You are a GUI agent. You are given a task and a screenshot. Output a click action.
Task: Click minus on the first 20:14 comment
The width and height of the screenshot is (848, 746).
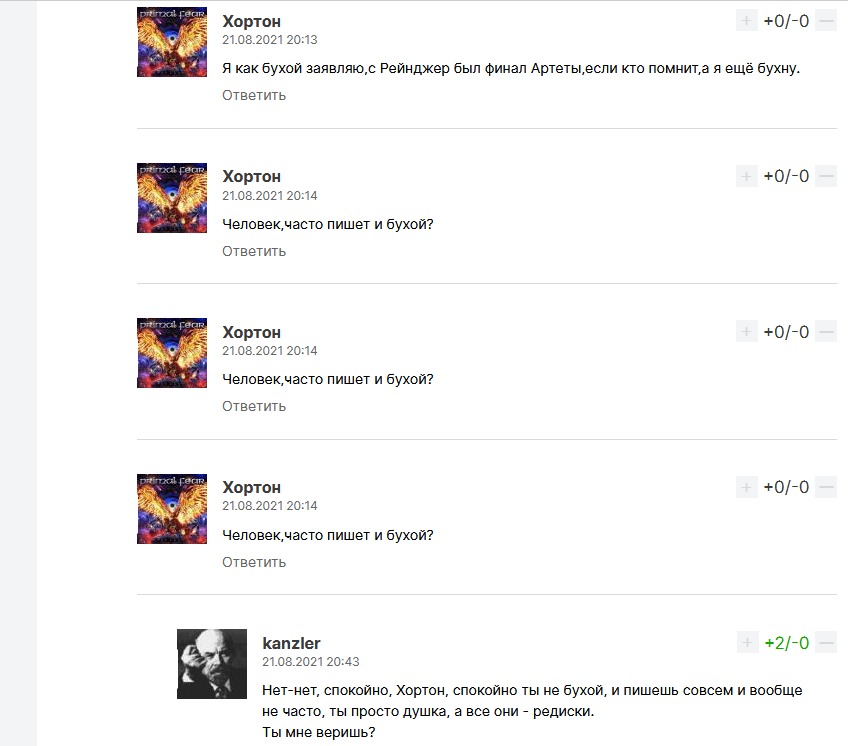[x=826, y=176]
